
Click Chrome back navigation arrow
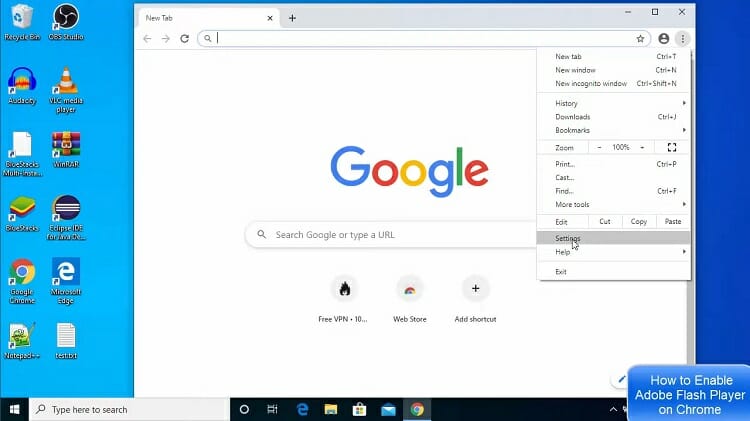pyautogui.click(x=147, y=39)
